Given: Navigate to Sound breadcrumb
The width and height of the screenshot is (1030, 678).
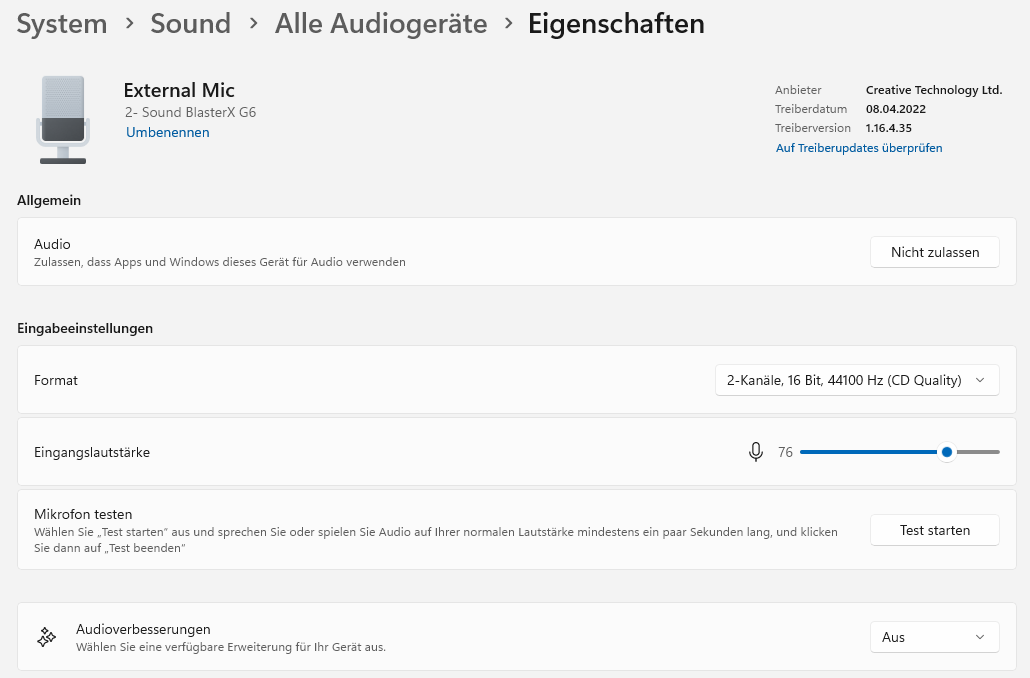Looking at the screenshot, I should tap(190, 23).
